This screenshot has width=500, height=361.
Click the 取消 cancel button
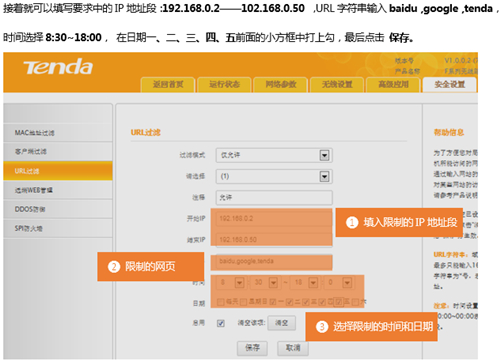tap(293, 348)
